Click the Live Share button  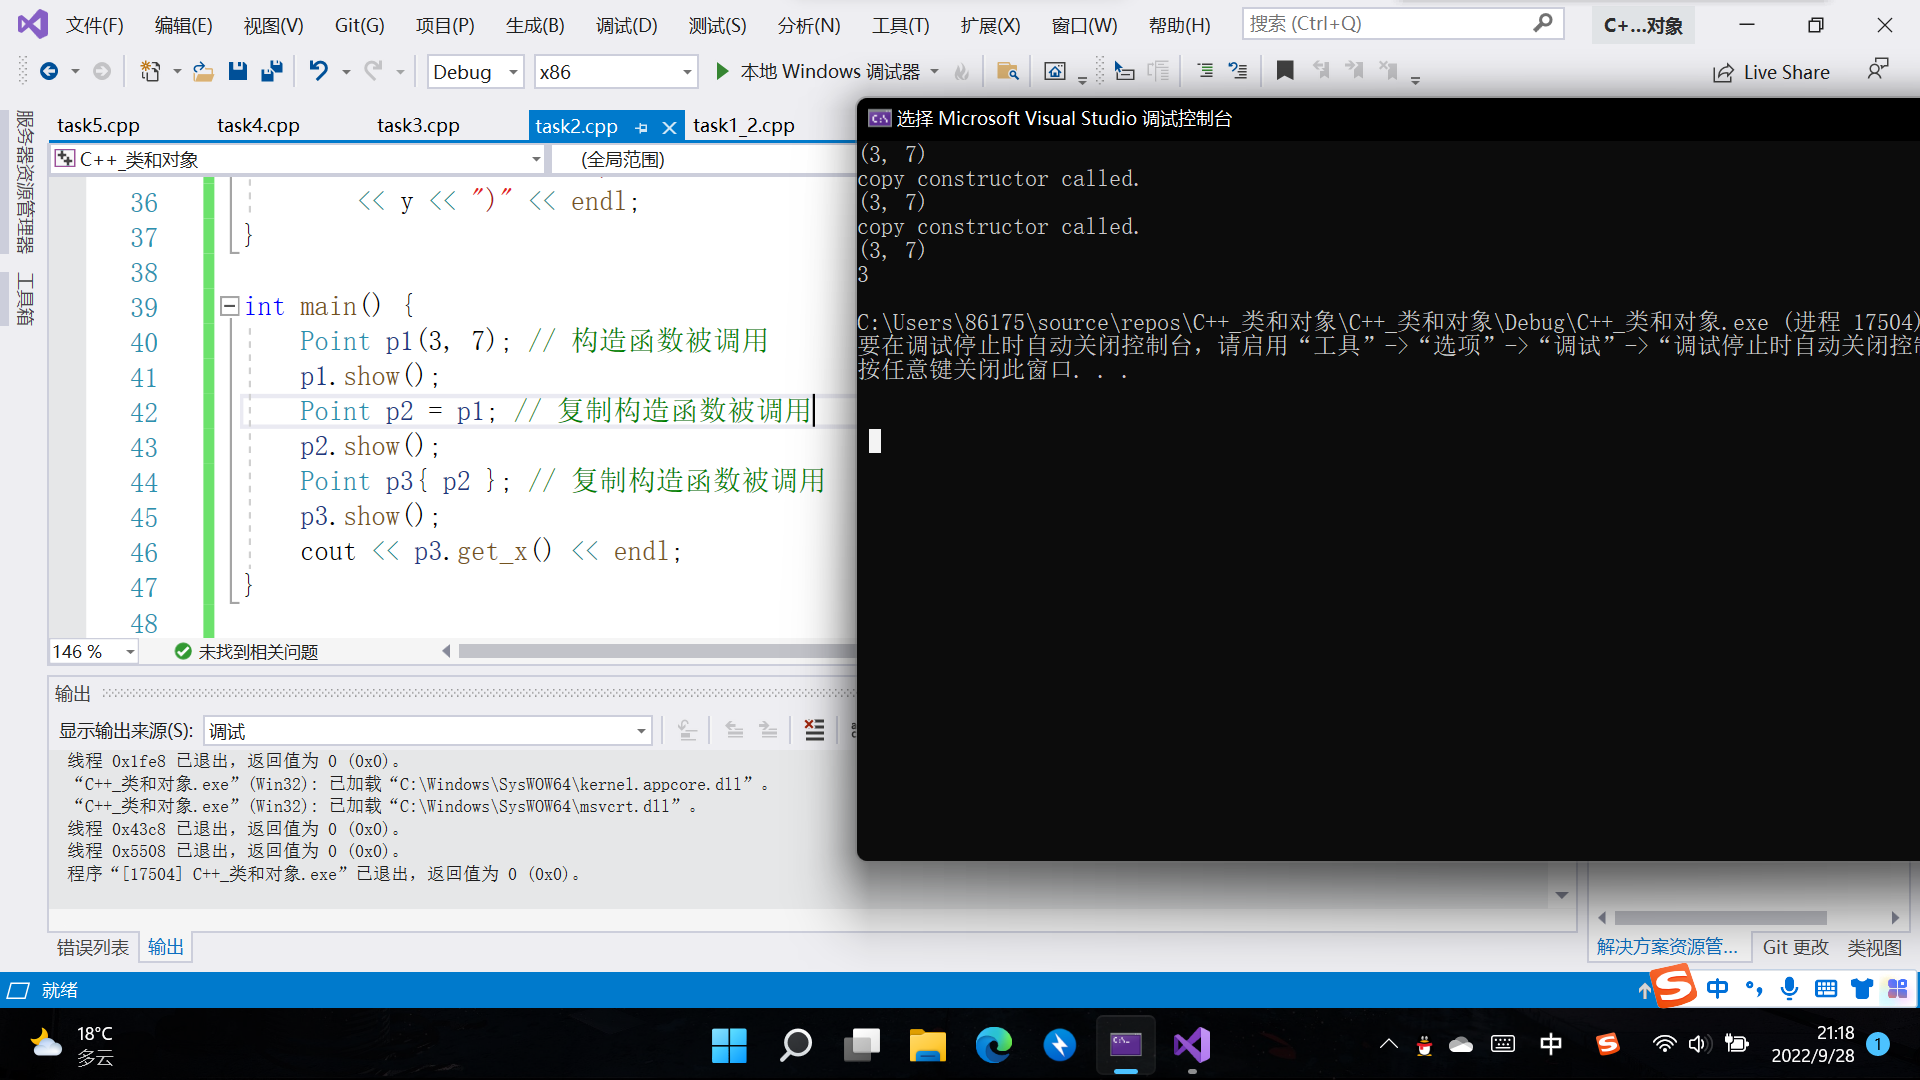(1771, 72)
